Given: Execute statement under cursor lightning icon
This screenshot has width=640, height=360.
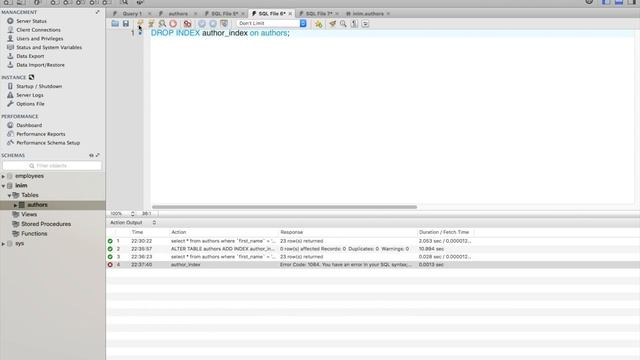Looking at the screenshot, I should (151, 24).
